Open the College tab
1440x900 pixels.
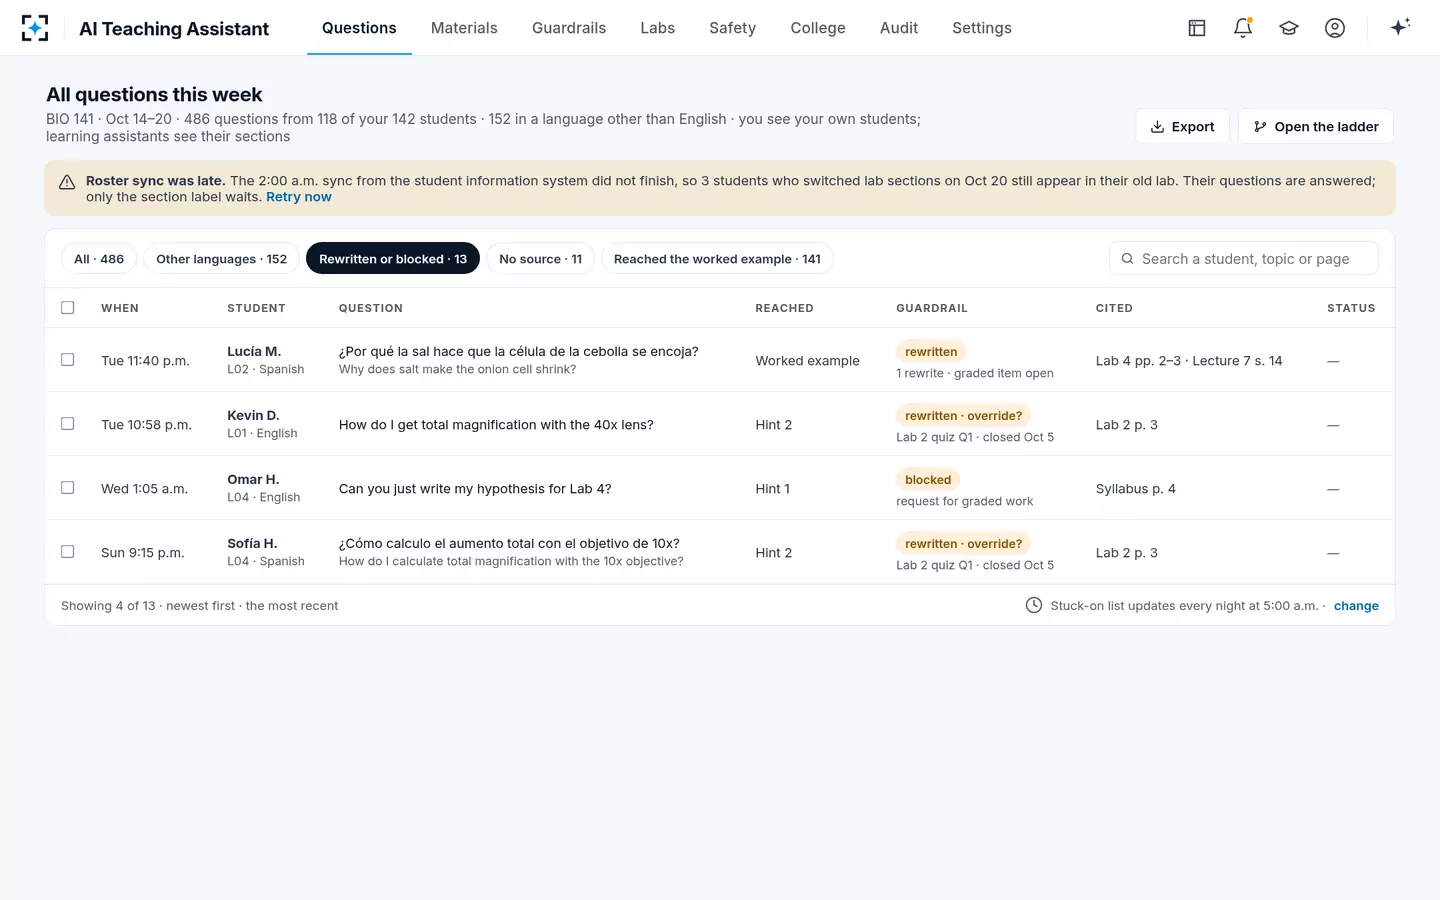click(818, 28)
